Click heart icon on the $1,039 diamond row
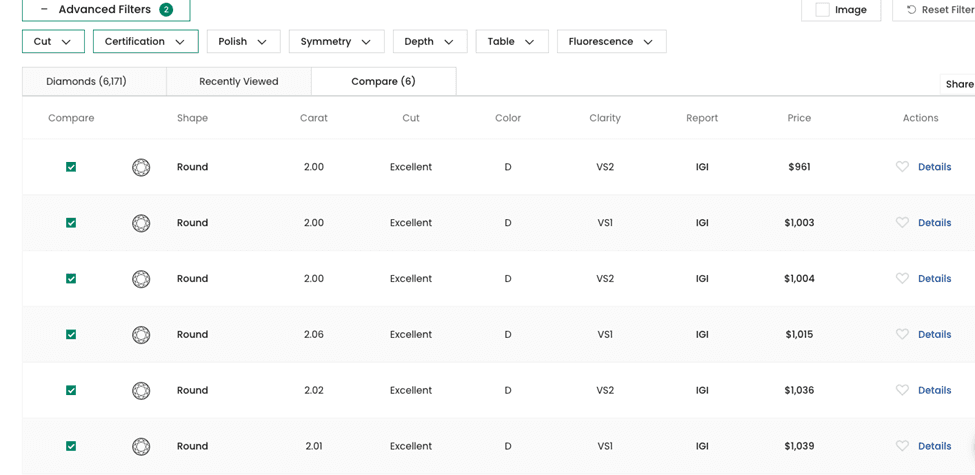 click(902, 446)
